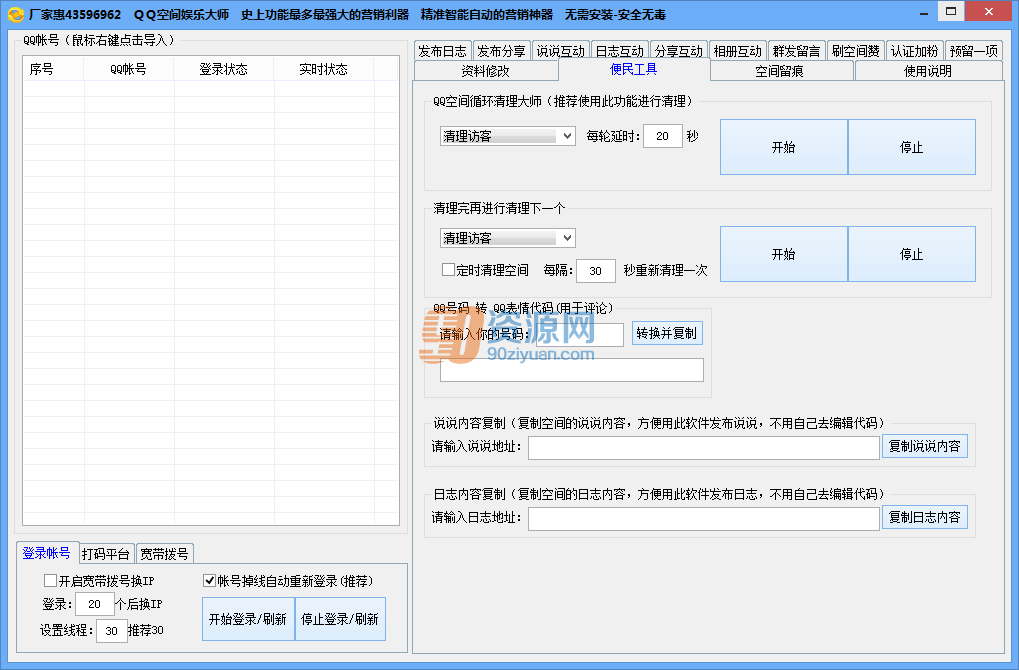This screenshot has height=670, width=1019.
Task: Open 分享互动 tab
Action: (x=679, y=51)
